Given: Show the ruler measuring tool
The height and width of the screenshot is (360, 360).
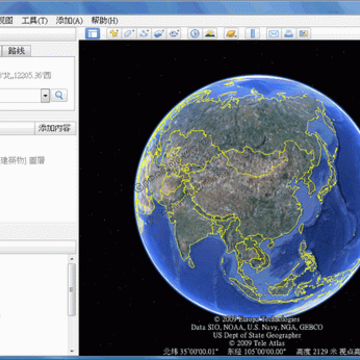Looking at the screenshot, I should click(253, 33).
